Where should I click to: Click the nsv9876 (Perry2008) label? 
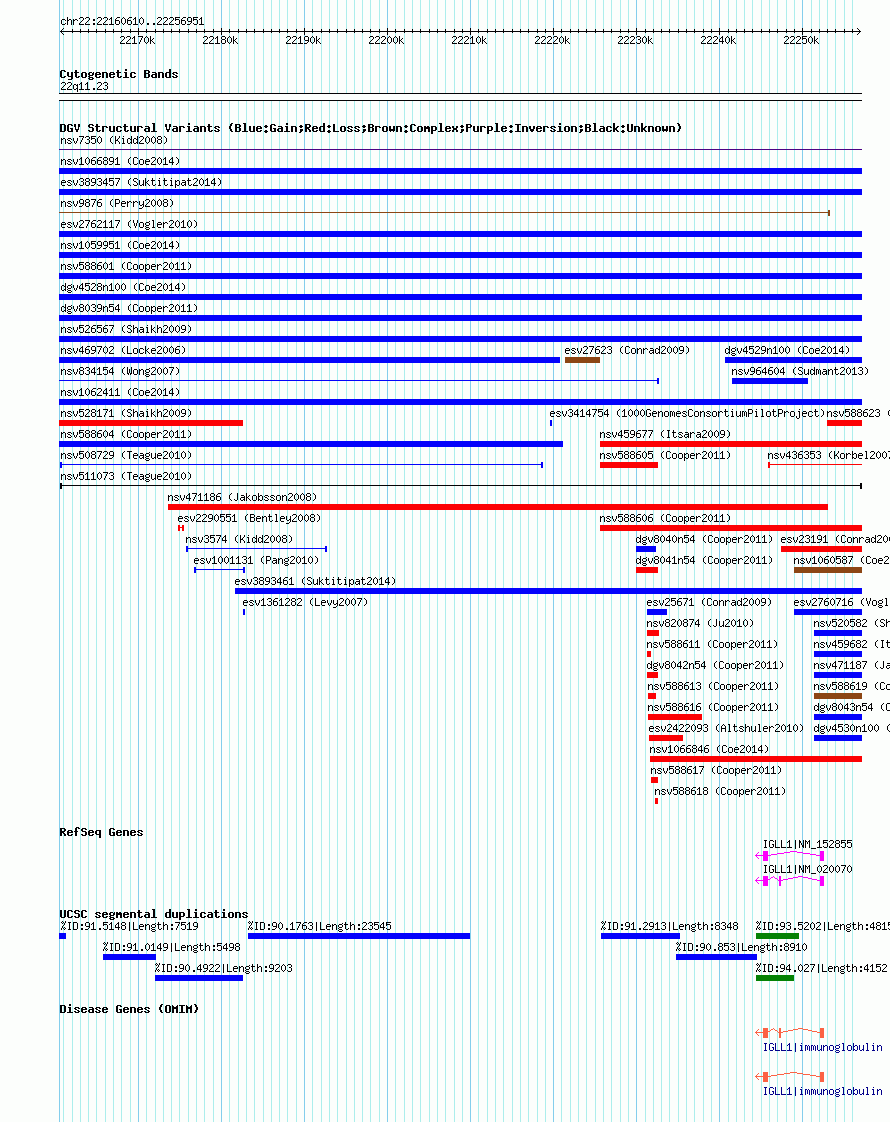pyautogui.click(x=117, y=203)
